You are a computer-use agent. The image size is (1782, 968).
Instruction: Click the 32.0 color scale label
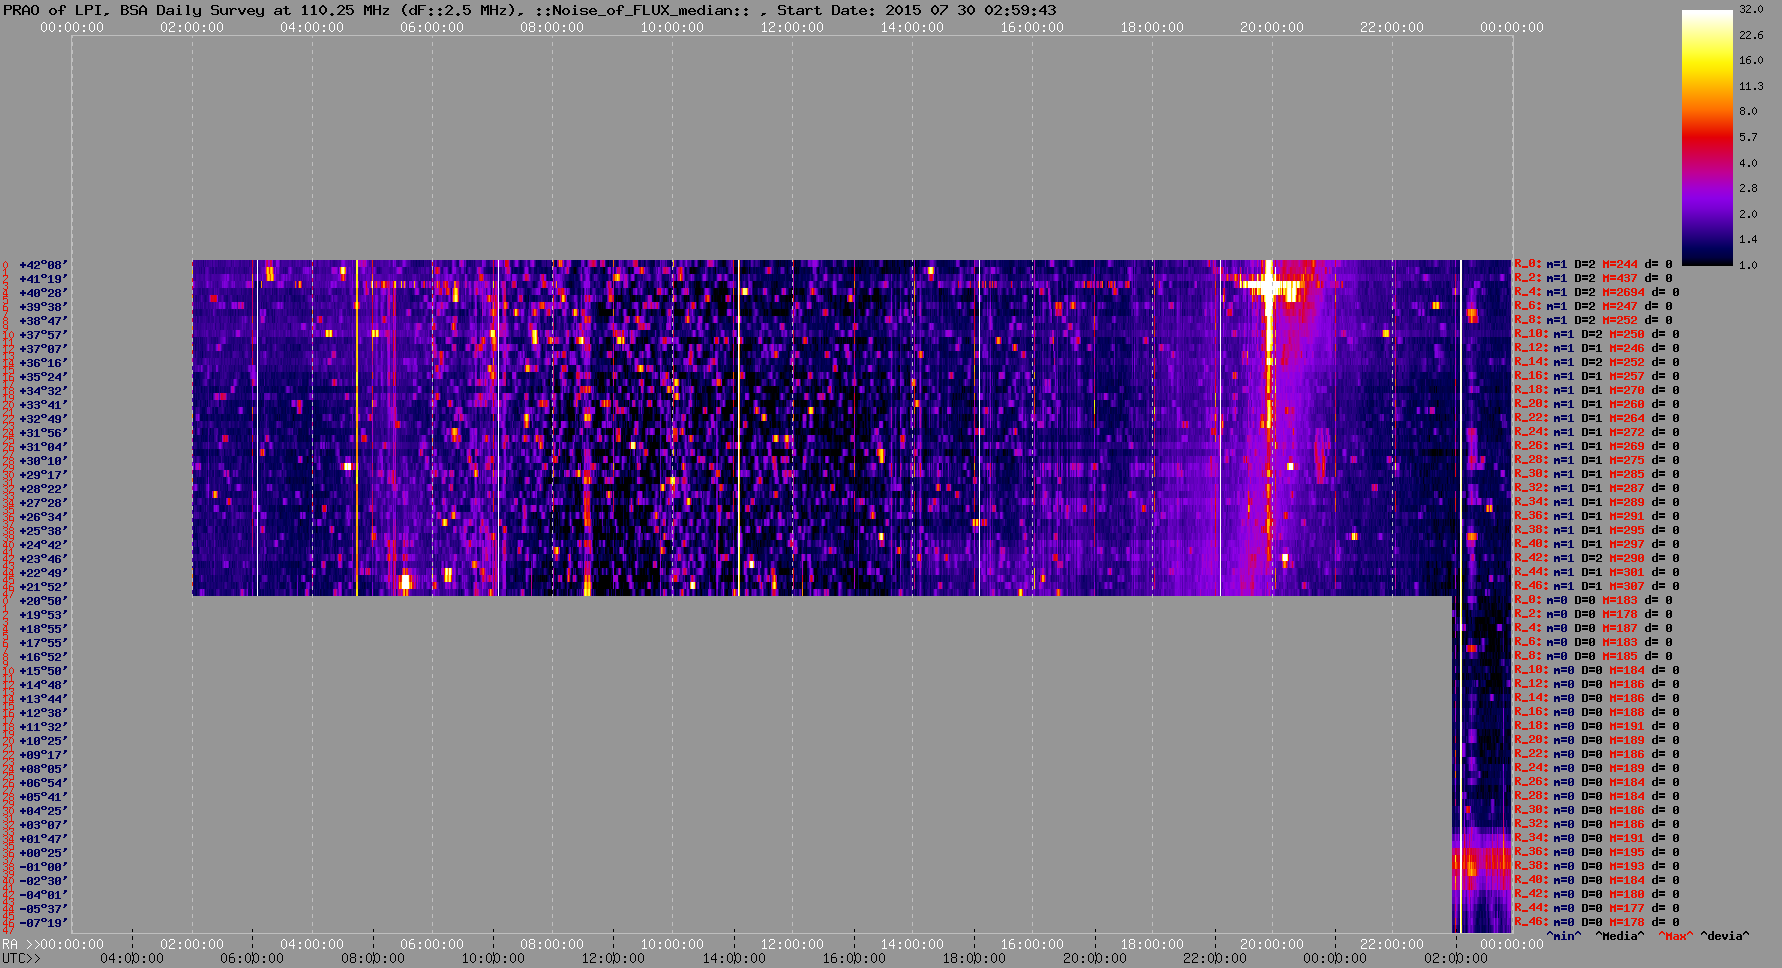point(1751,9)
